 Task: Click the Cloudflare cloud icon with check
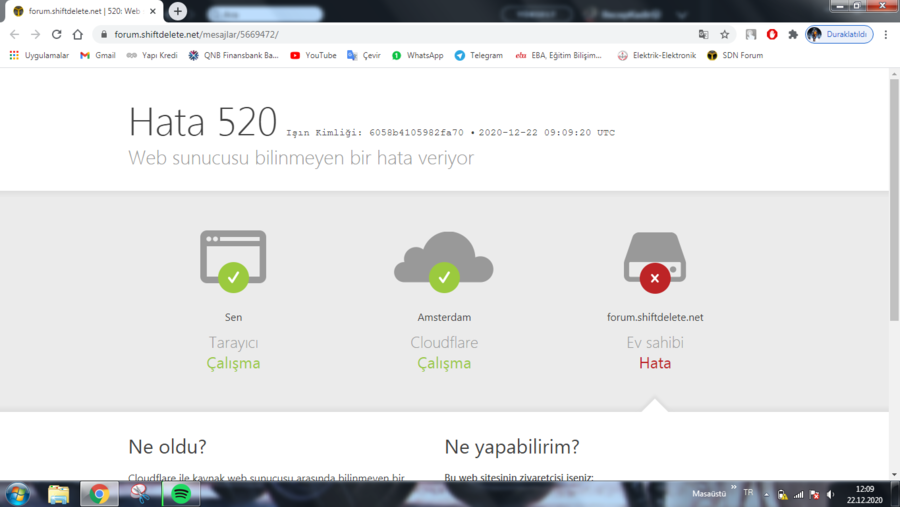[444, 261]
